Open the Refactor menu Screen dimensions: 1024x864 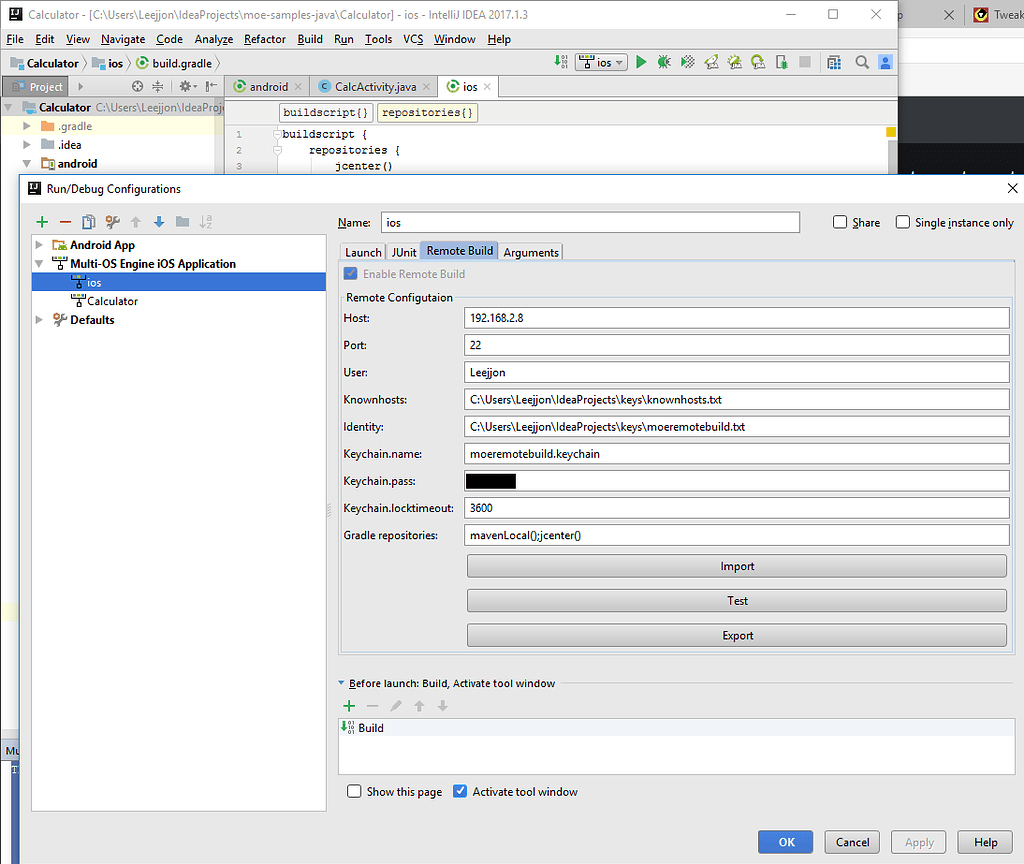264,39
